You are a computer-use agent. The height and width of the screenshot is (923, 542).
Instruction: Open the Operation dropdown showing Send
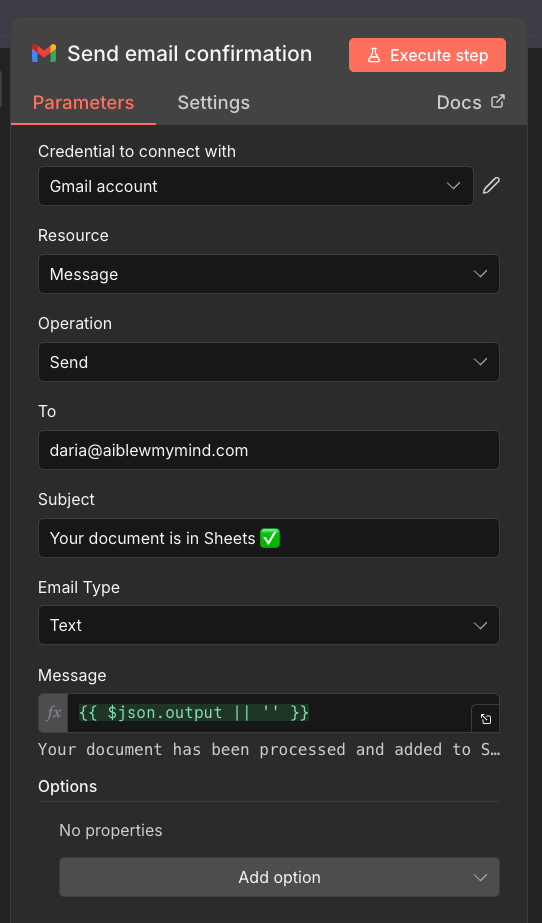pos(269,362)
